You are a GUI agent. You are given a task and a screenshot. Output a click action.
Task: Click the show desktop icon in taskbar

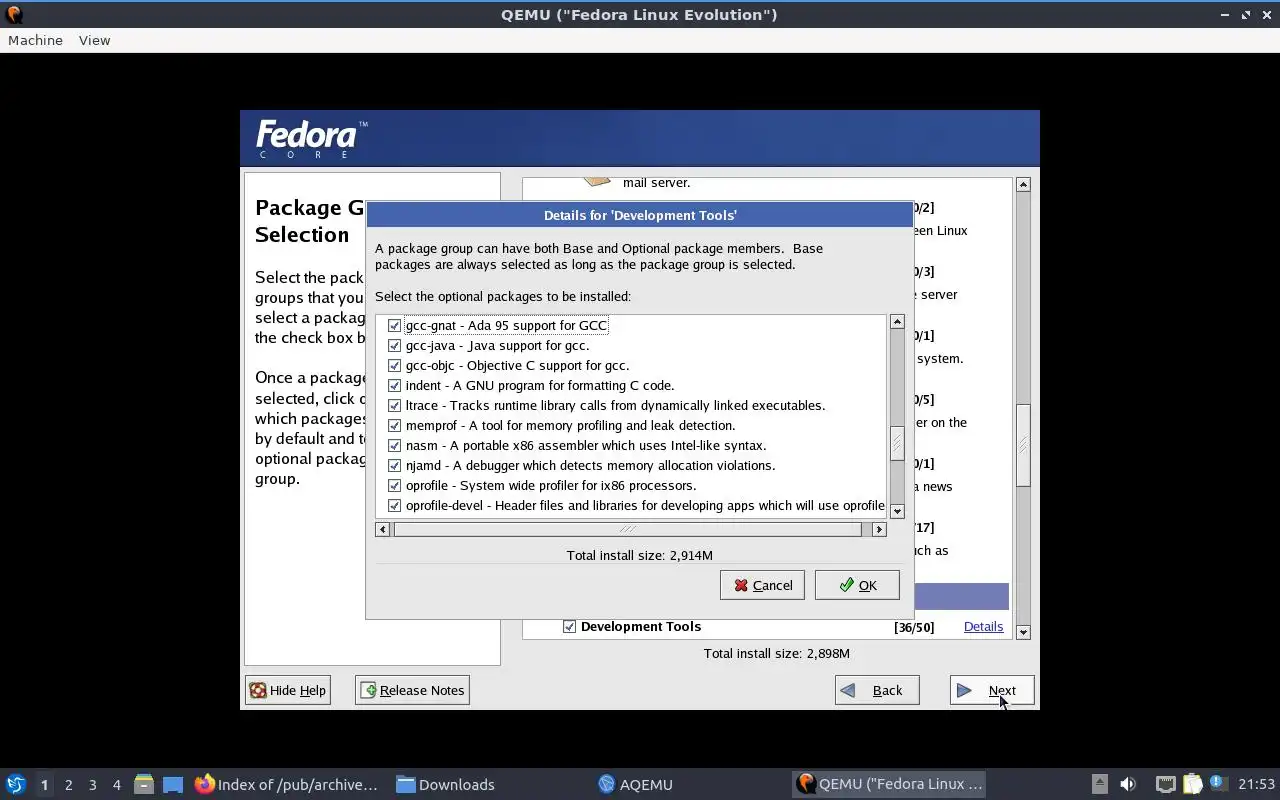coord(173,784)
